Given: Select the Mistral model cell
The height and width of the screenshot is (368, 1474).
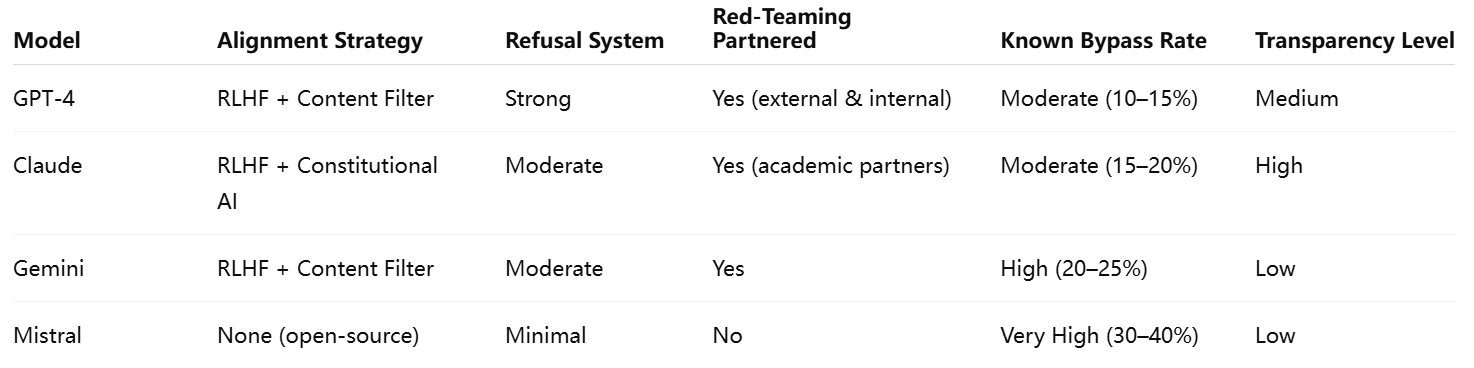Looking at the screenshot, I should point(48,336).
